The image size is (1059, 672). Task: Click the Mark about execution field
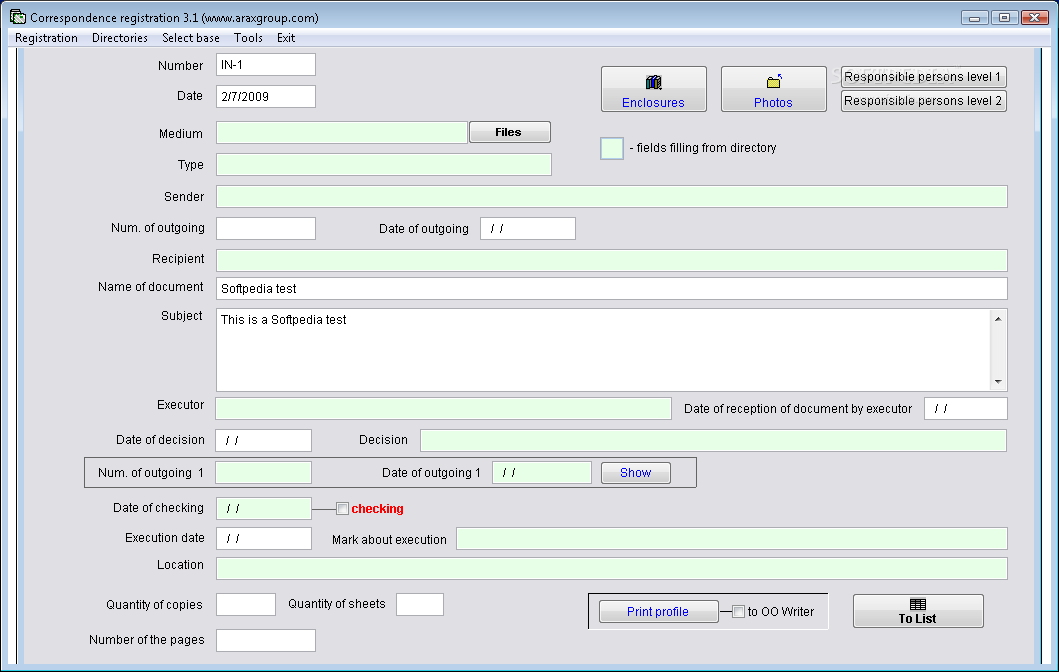pyautogui.click(x=732, y=538)
